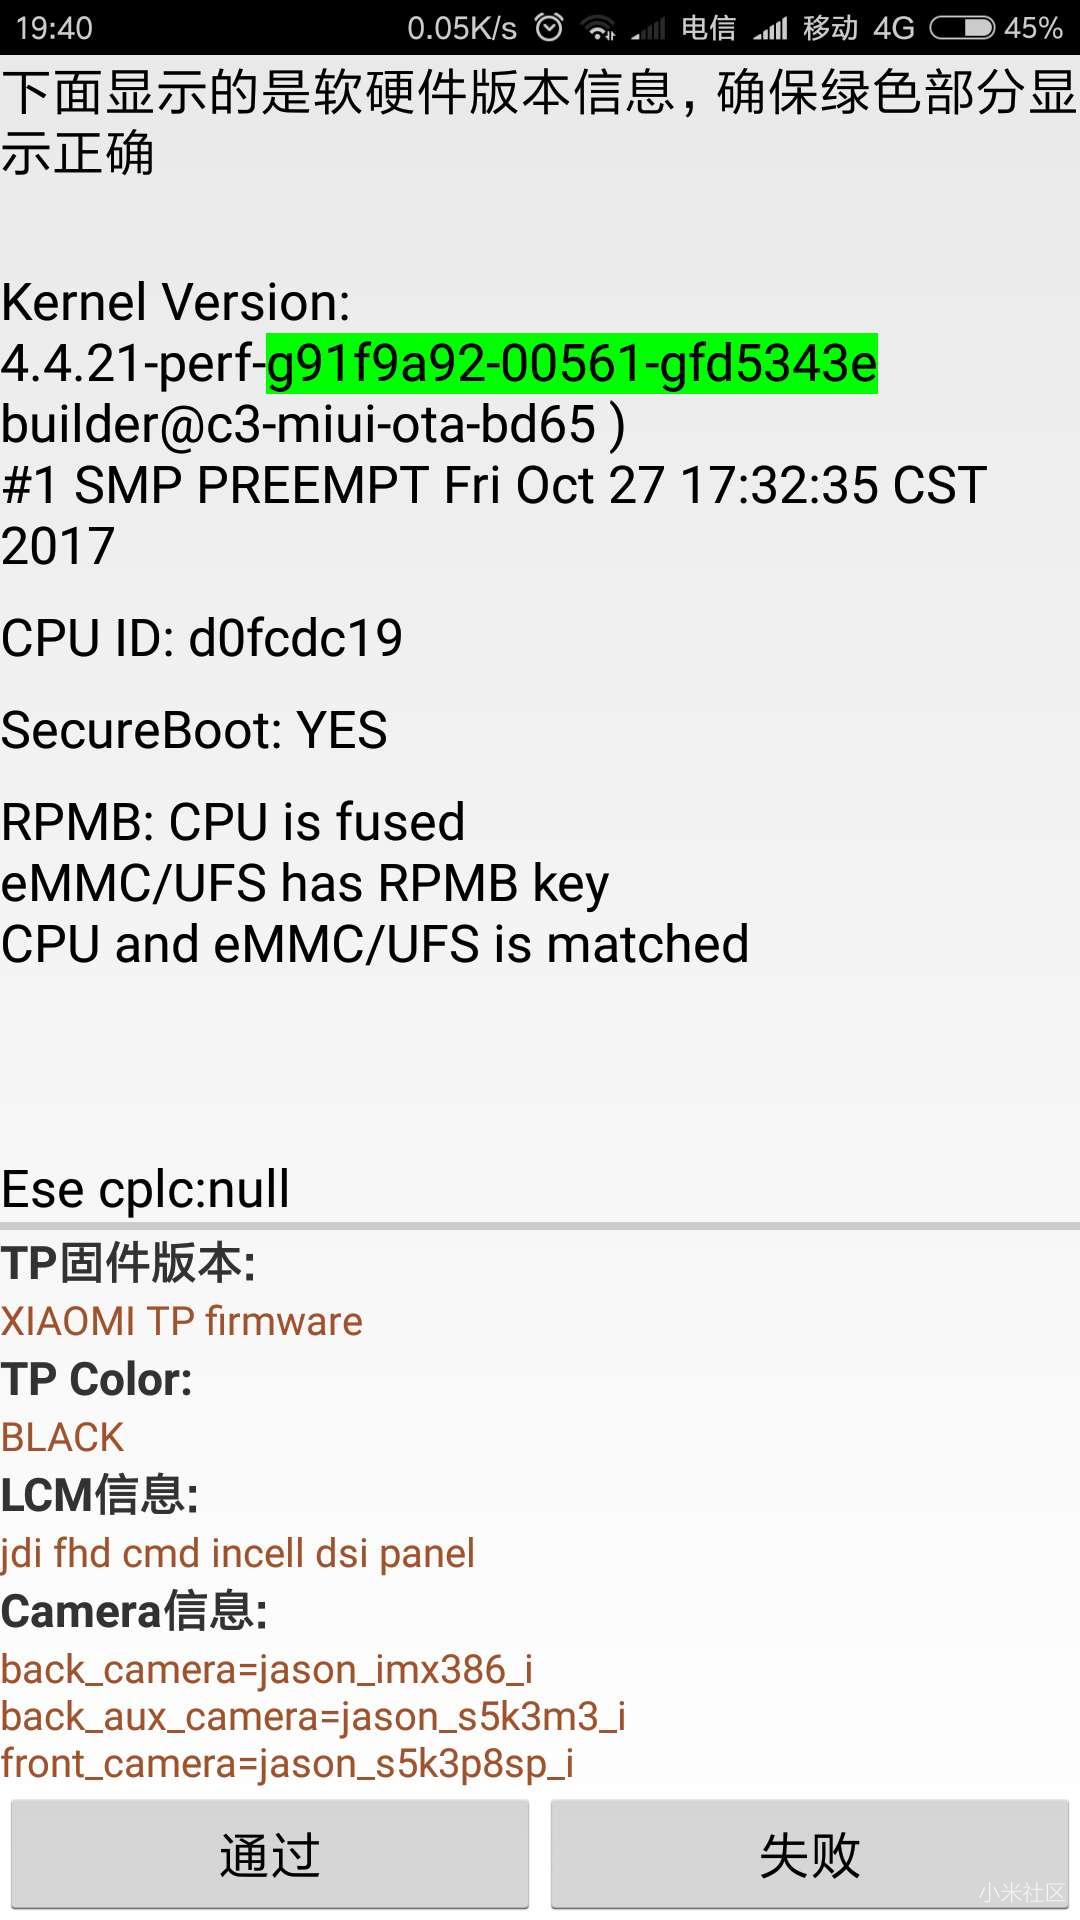
Task: Tap the 小米社区 watermark logo
Action: point(1022,1892)
